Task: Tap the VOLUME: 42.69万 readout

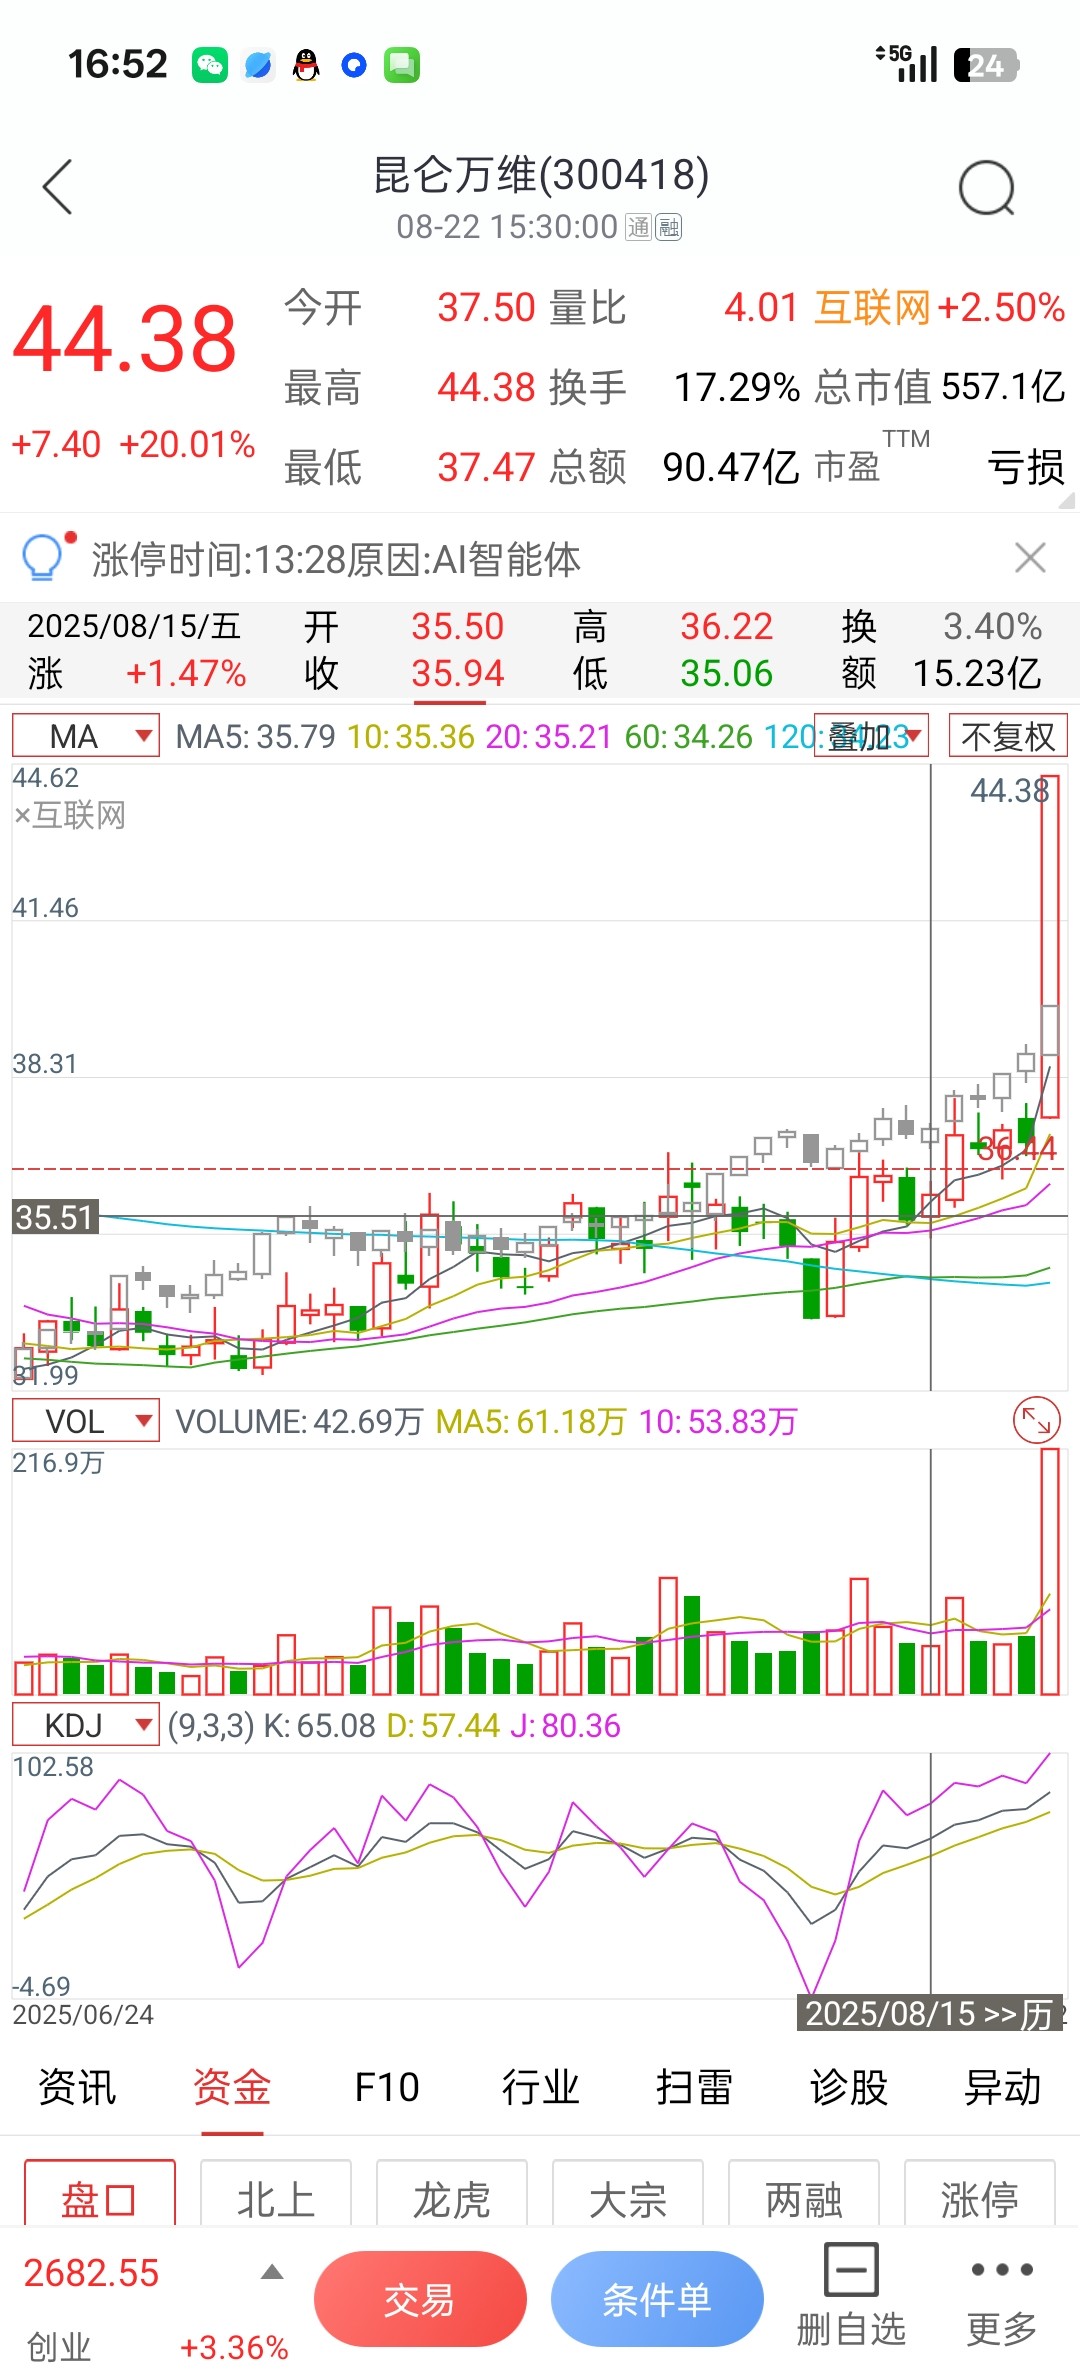Action: point(299,1421)
